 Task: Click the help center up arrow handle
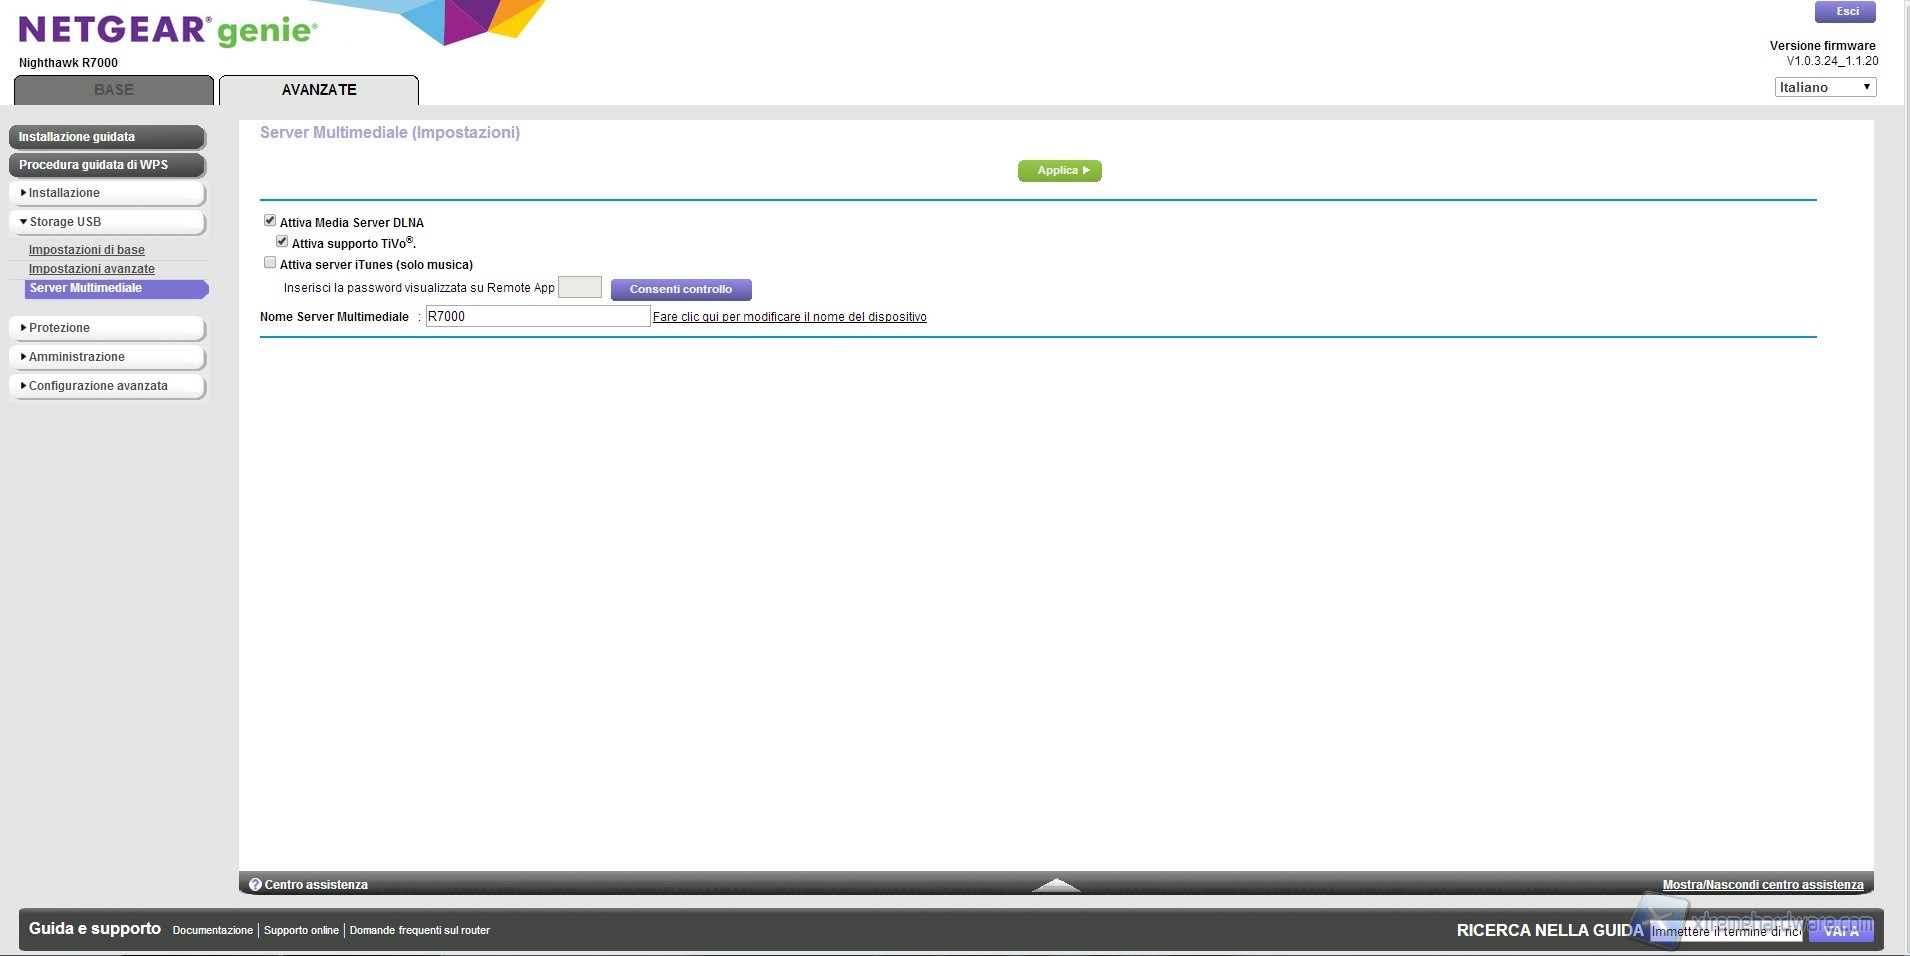(x=1056, y=885)
